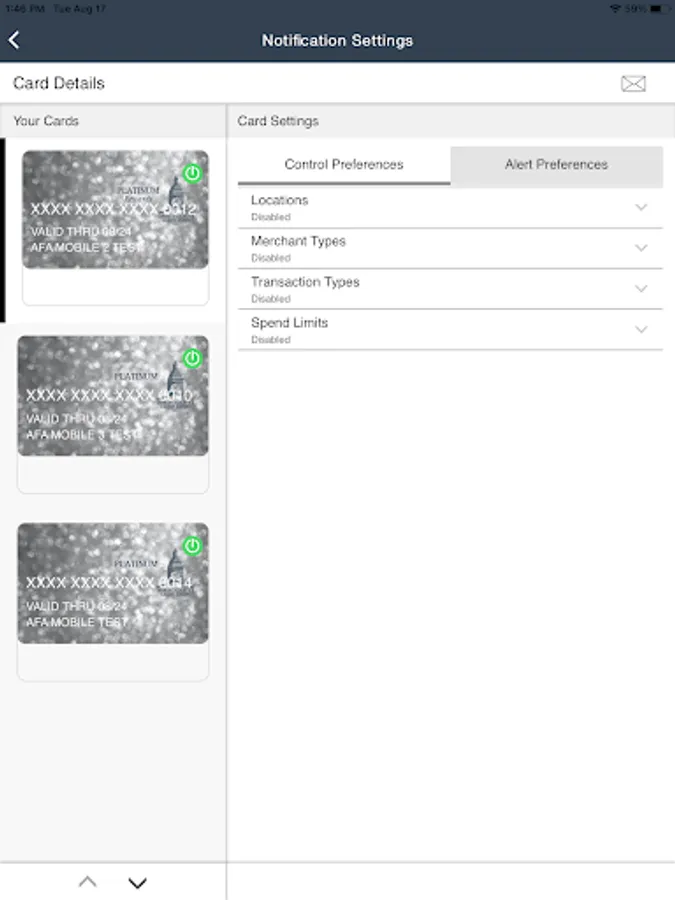675x900 pixels.
Task: Select the AFA MOBILE 3 TEST card
Action: [113, 396]
